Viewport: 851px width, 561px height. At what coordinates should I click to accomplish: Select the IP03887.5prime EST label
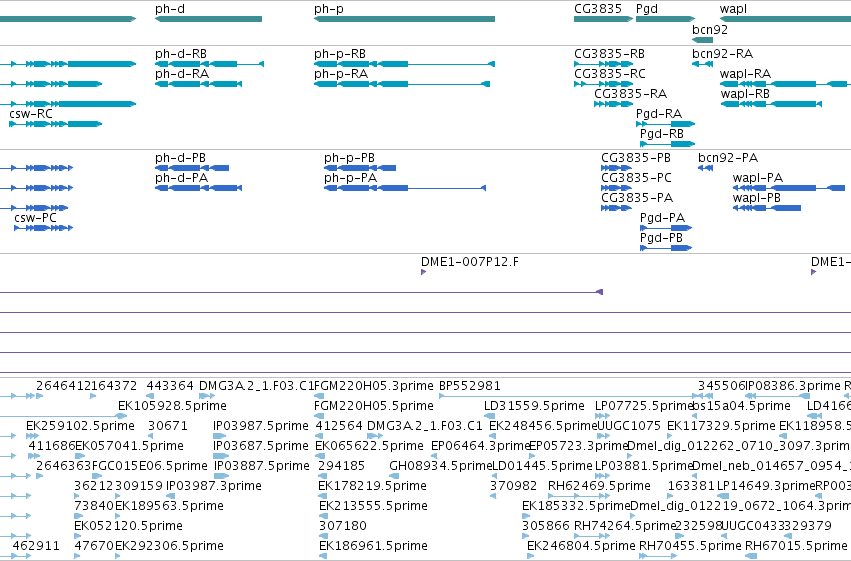262,466
